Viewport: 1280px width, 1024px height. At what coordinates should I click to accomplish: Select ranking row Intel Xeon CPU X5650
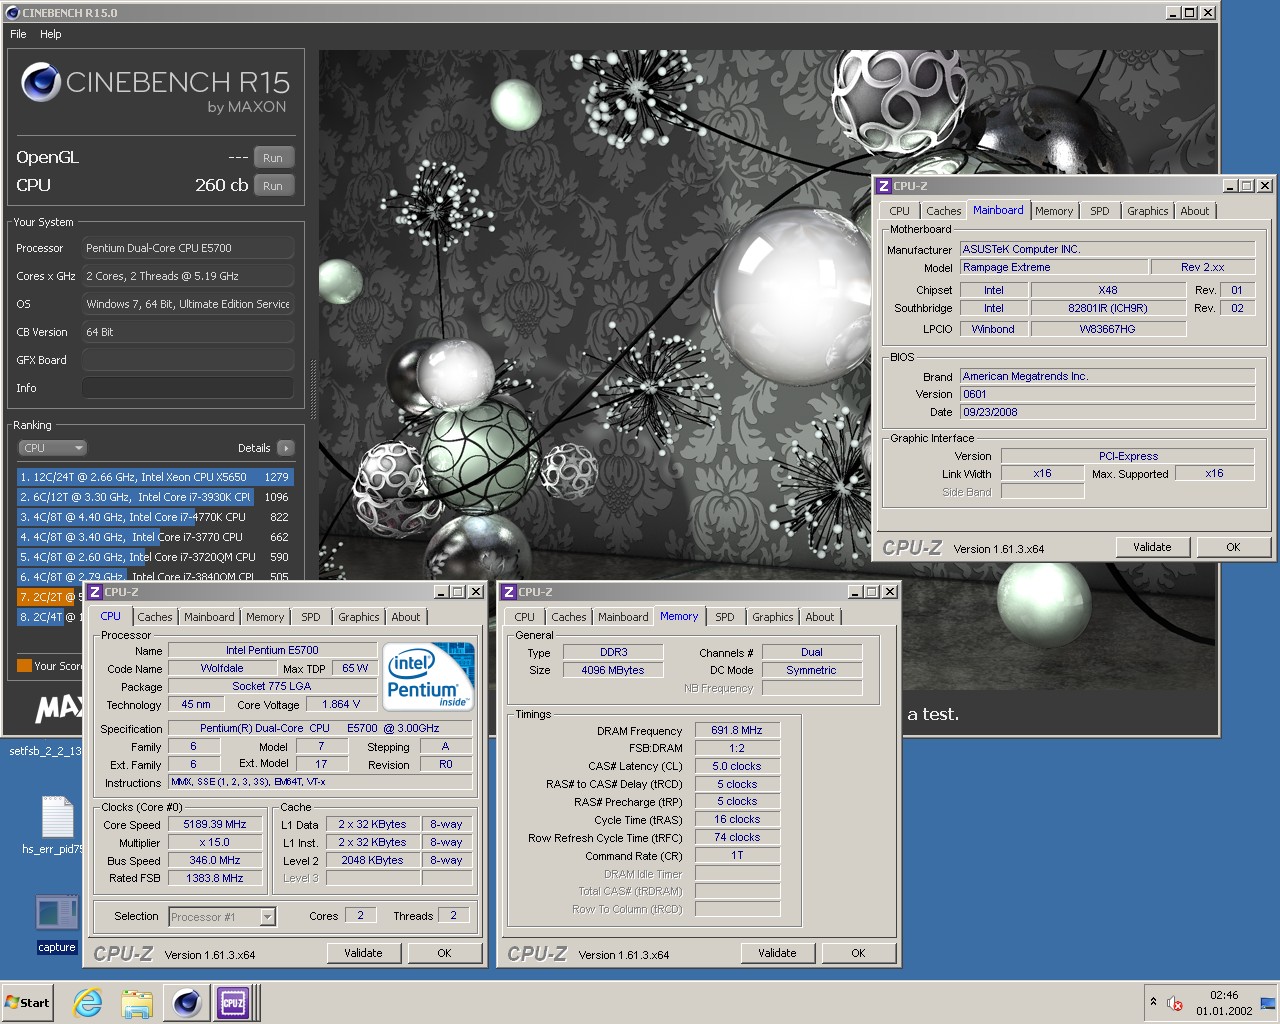[155, 477]
